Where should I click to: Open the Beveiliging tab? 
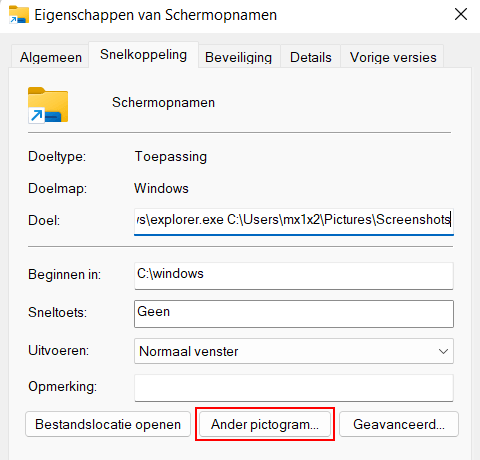click(x=239, y=57)
